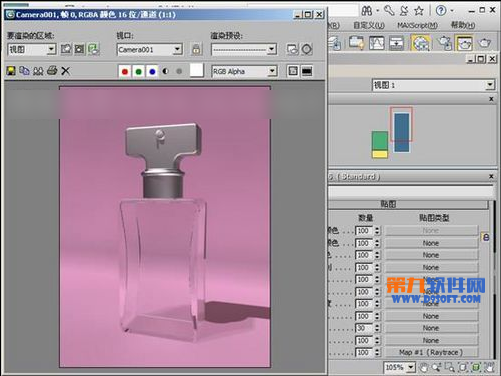Viewport: 501px width, 376px height.
Task: Click None button right above Map #1 (Raytrace)
Action: coord(431,340)
